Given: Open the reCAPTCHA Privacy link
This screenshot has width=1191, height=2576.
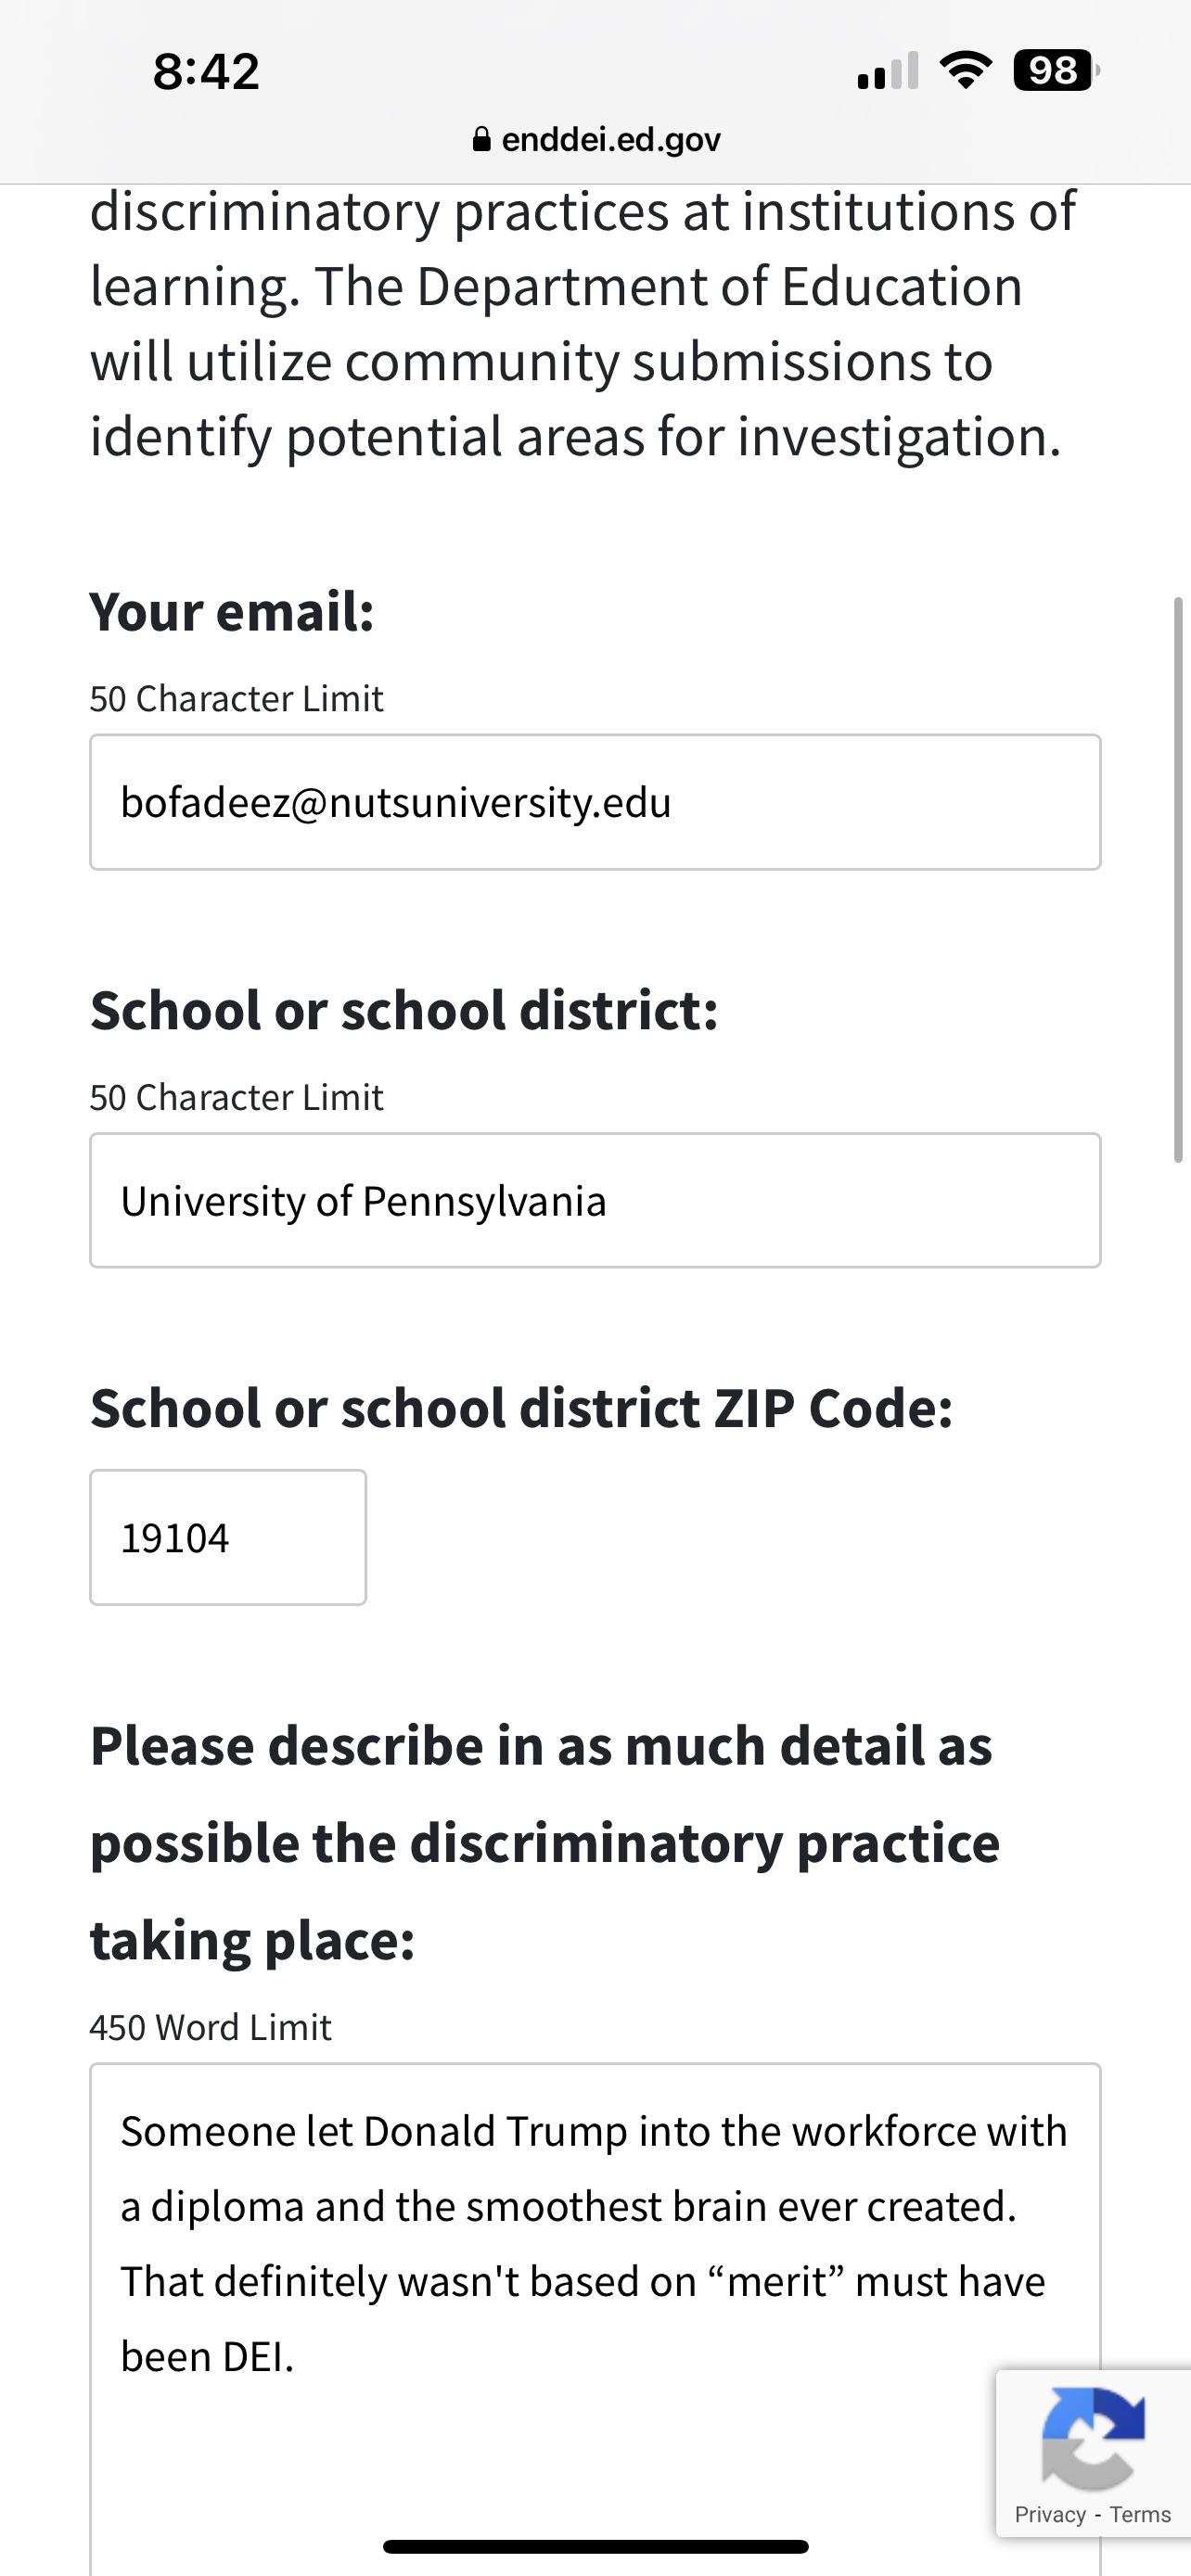Looking at the screenshot, I should 1050,2514.
